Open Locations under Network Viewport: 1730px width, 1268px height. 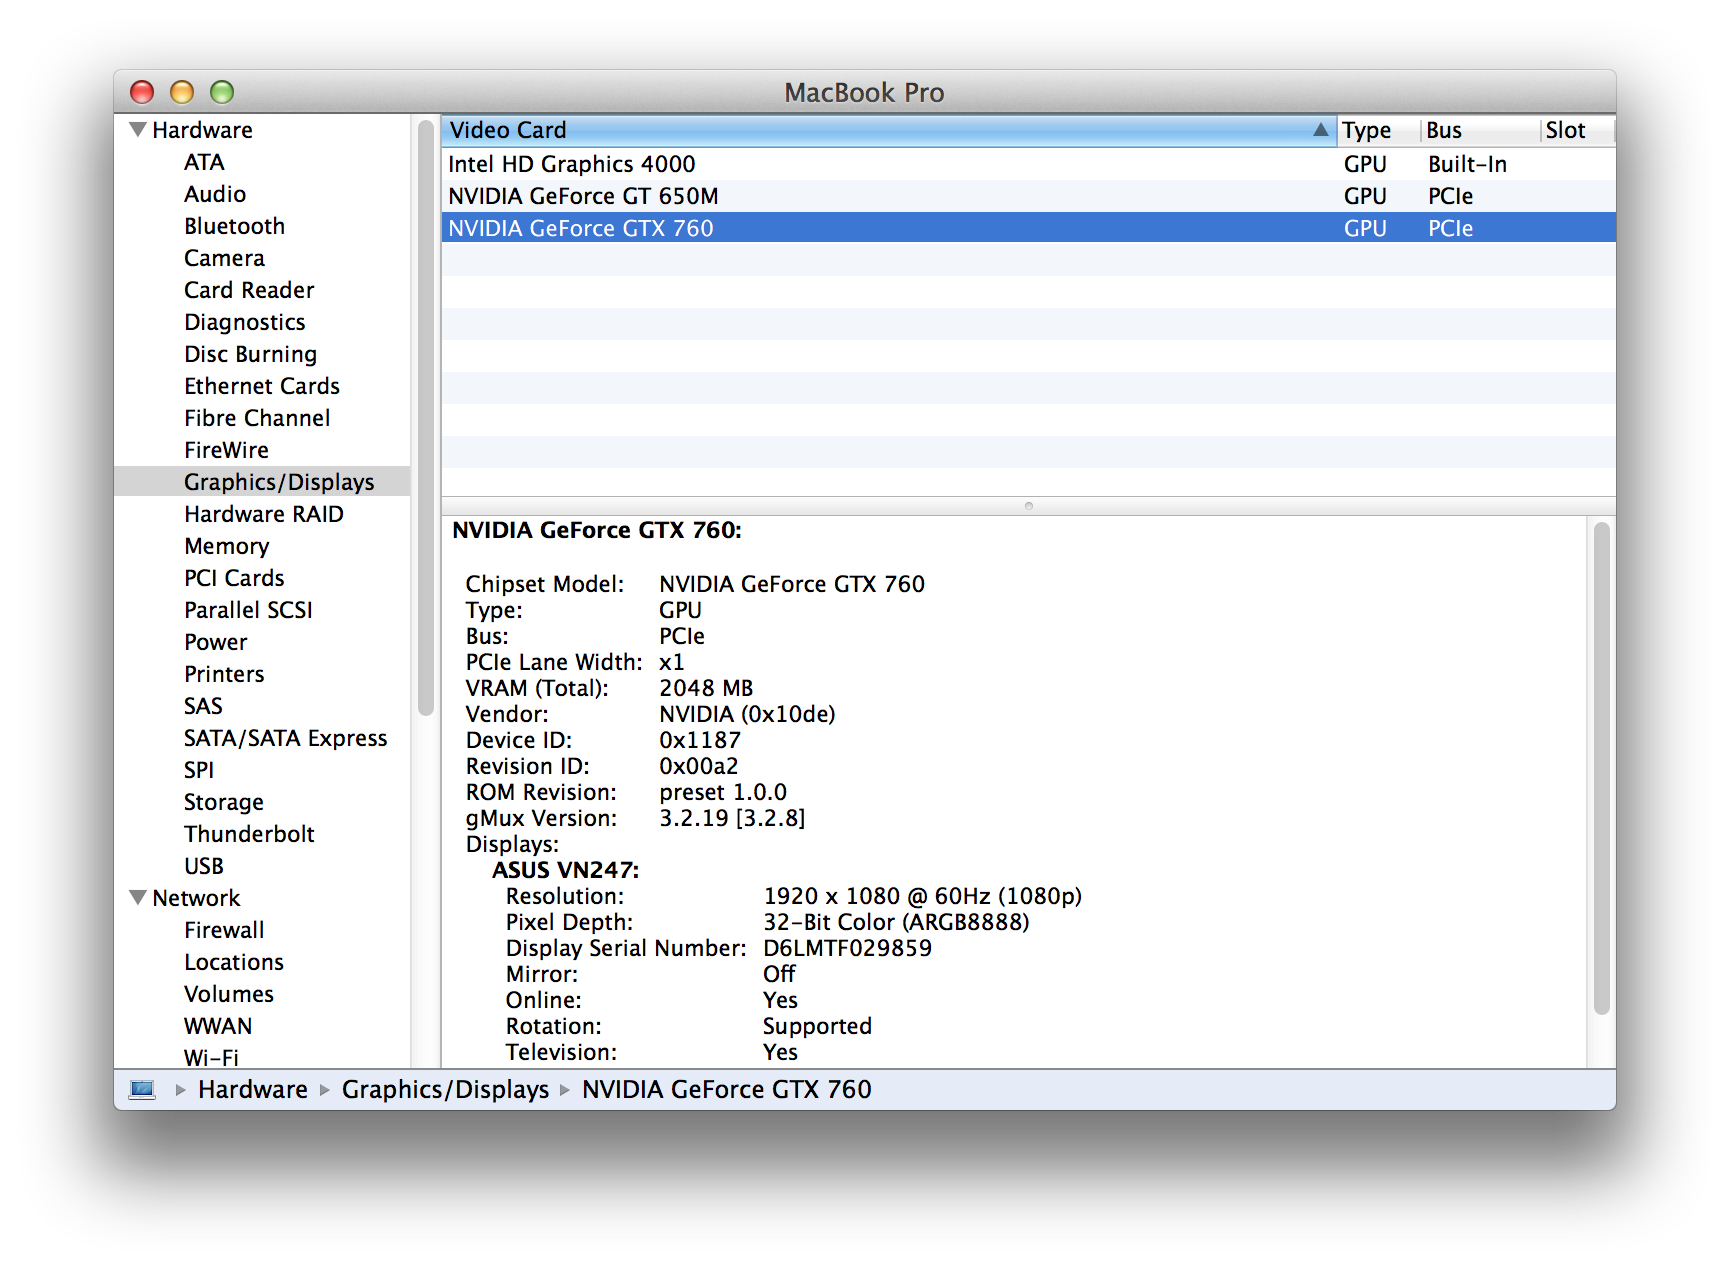[x=234, y=962]
